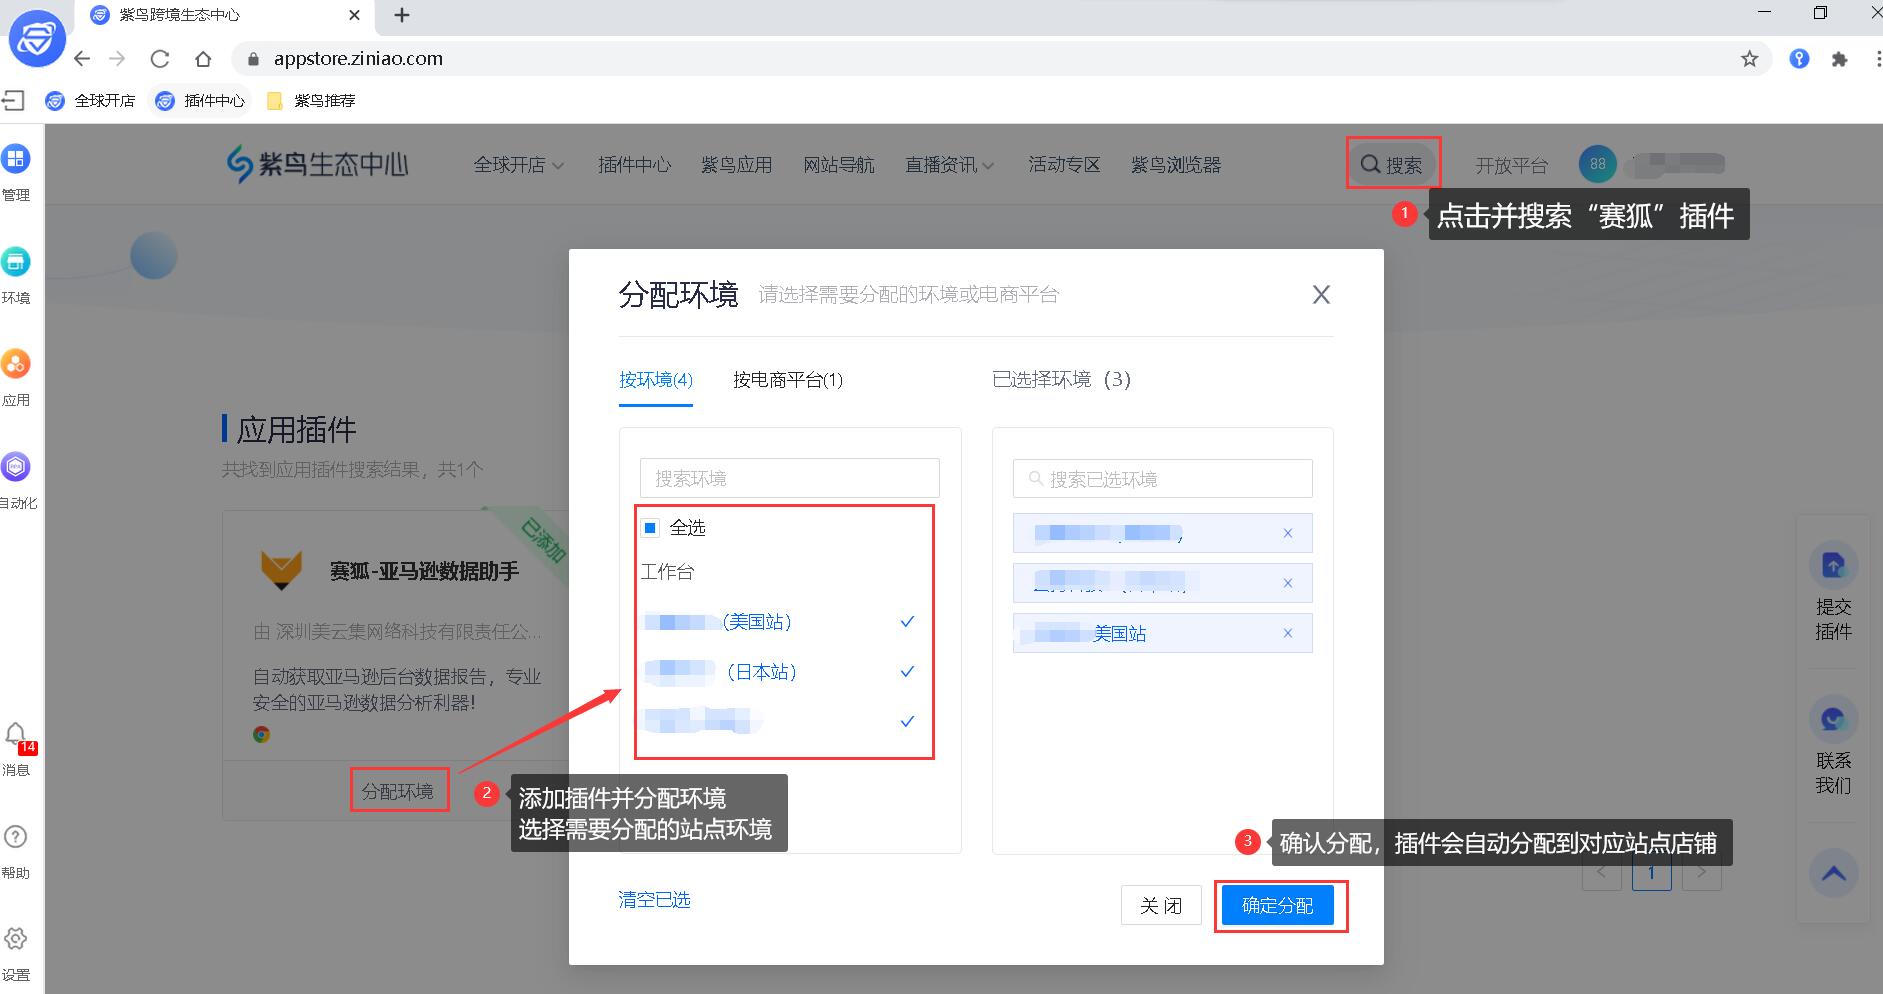Open the 全球开店 bookmark
1883x994 pixels.
(x=91, y=100)
